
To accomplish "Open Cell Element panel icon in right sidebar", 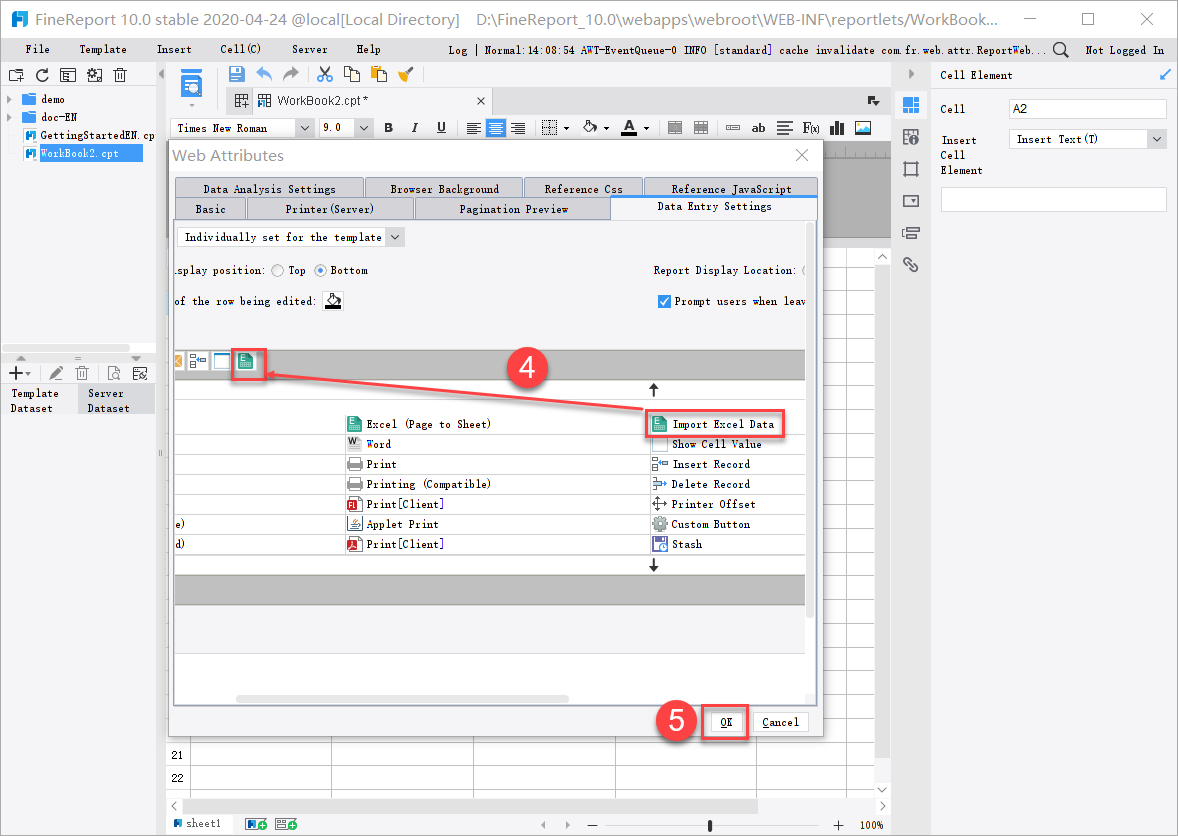I will click(x=911, y=105).
